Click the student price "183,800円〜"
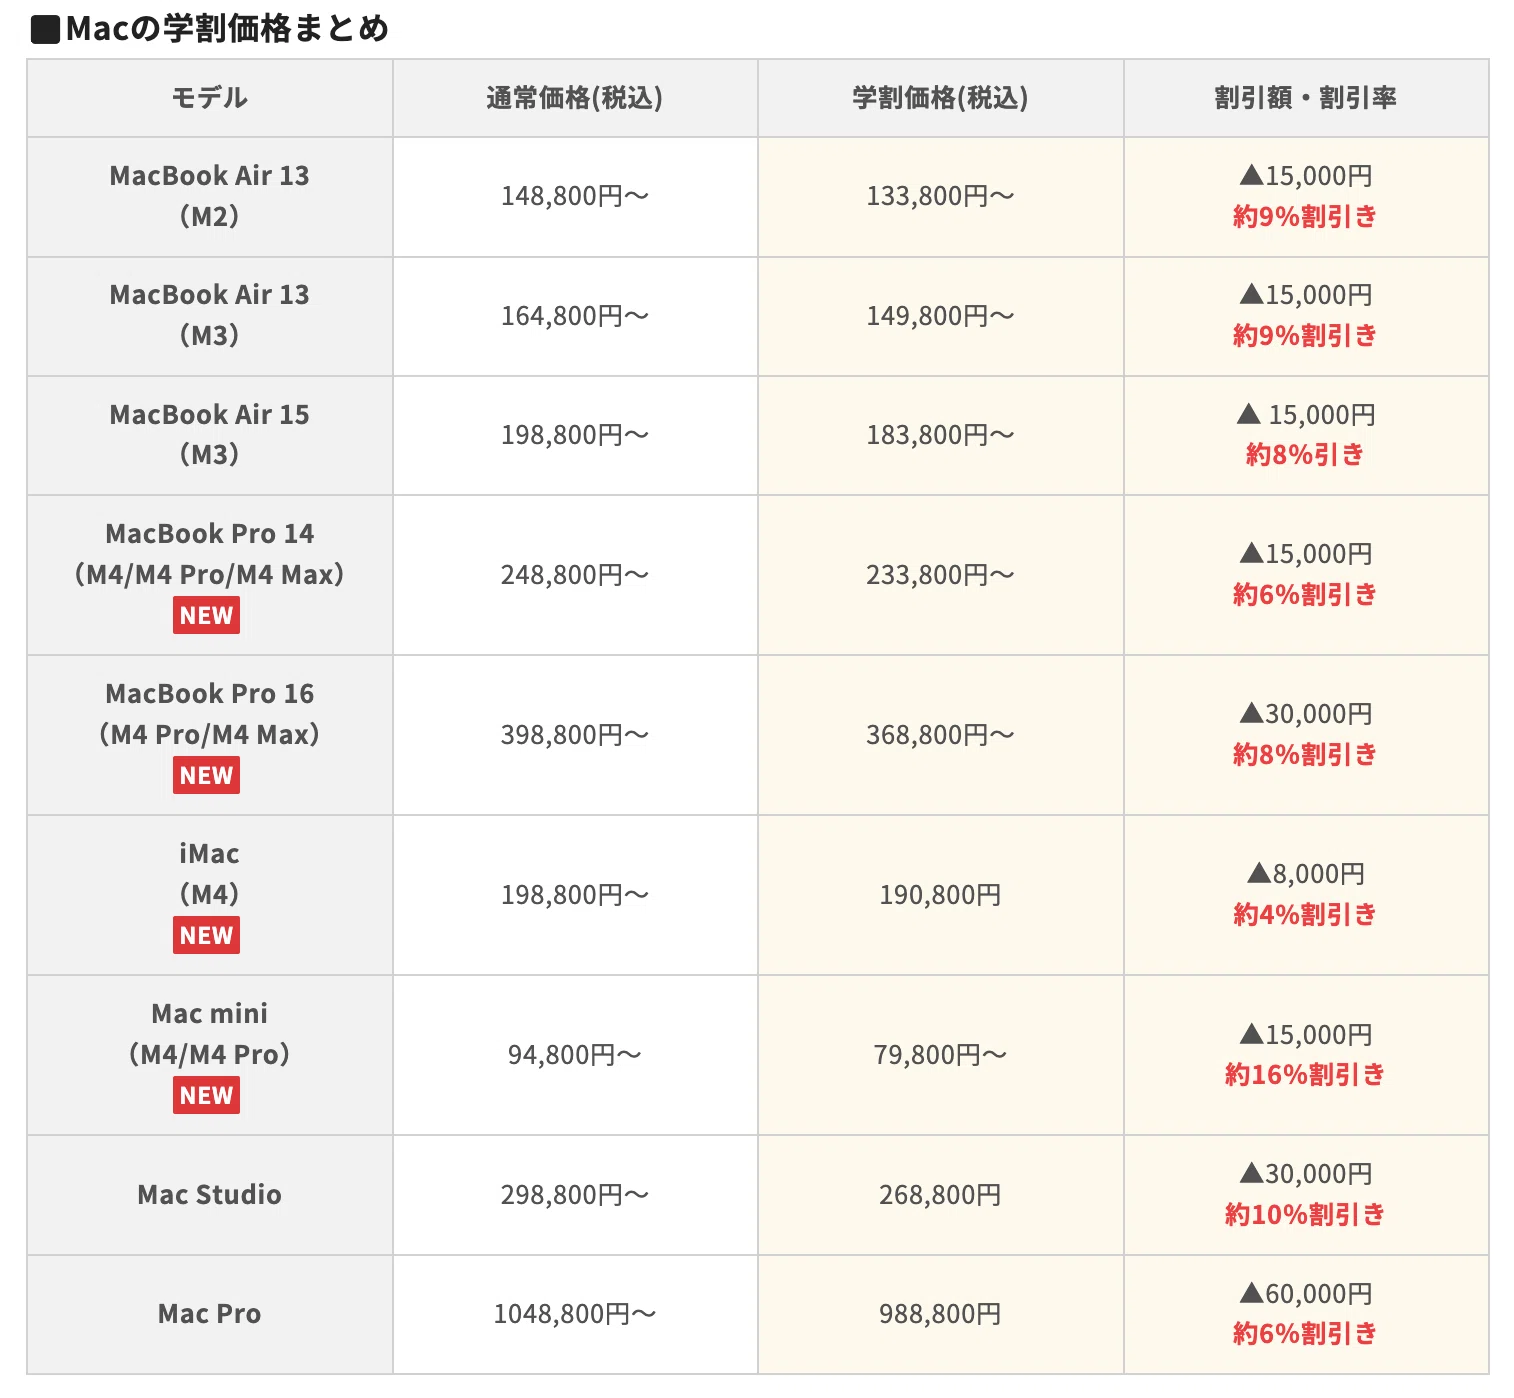The height and width of the screenshot is (1398, 1514). click(x=940, y=435)
